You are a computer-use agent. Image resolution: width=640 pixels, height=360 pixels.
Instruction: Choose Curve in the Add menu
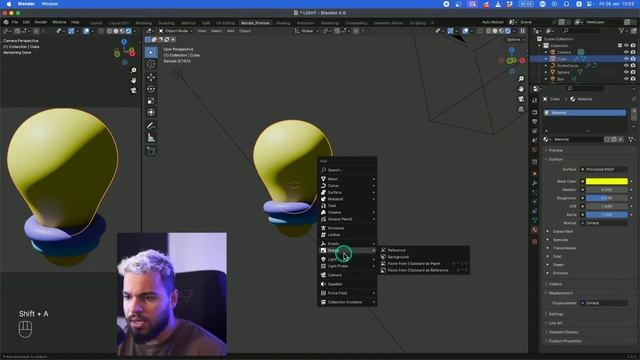347,186
